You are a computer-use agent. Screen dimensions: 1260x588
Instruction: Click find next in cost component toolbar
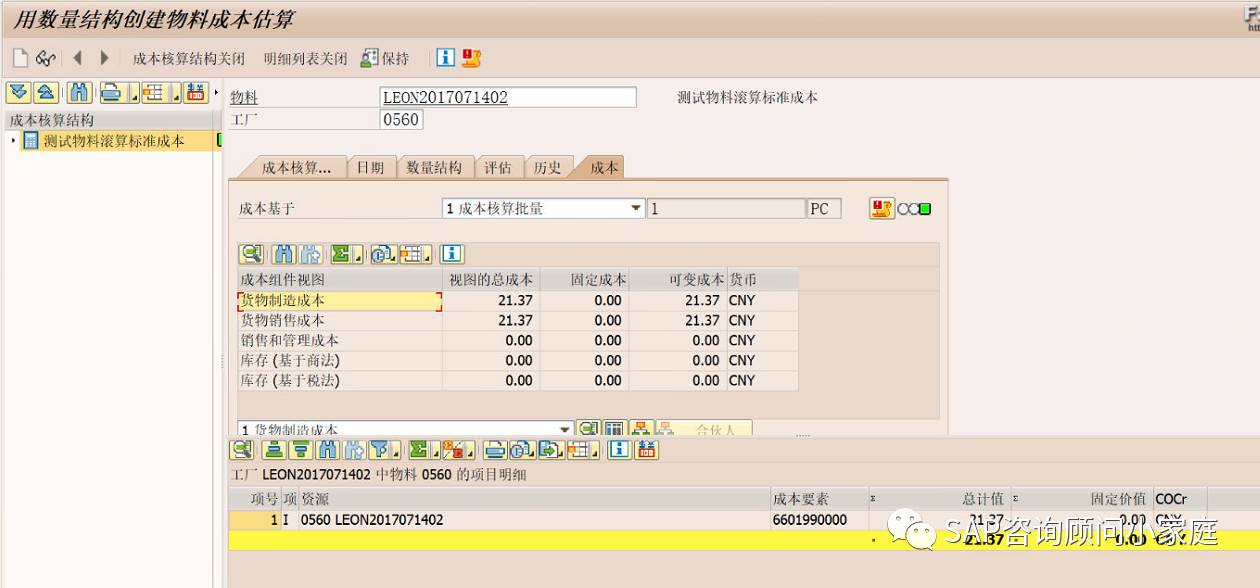click(310, 254)
